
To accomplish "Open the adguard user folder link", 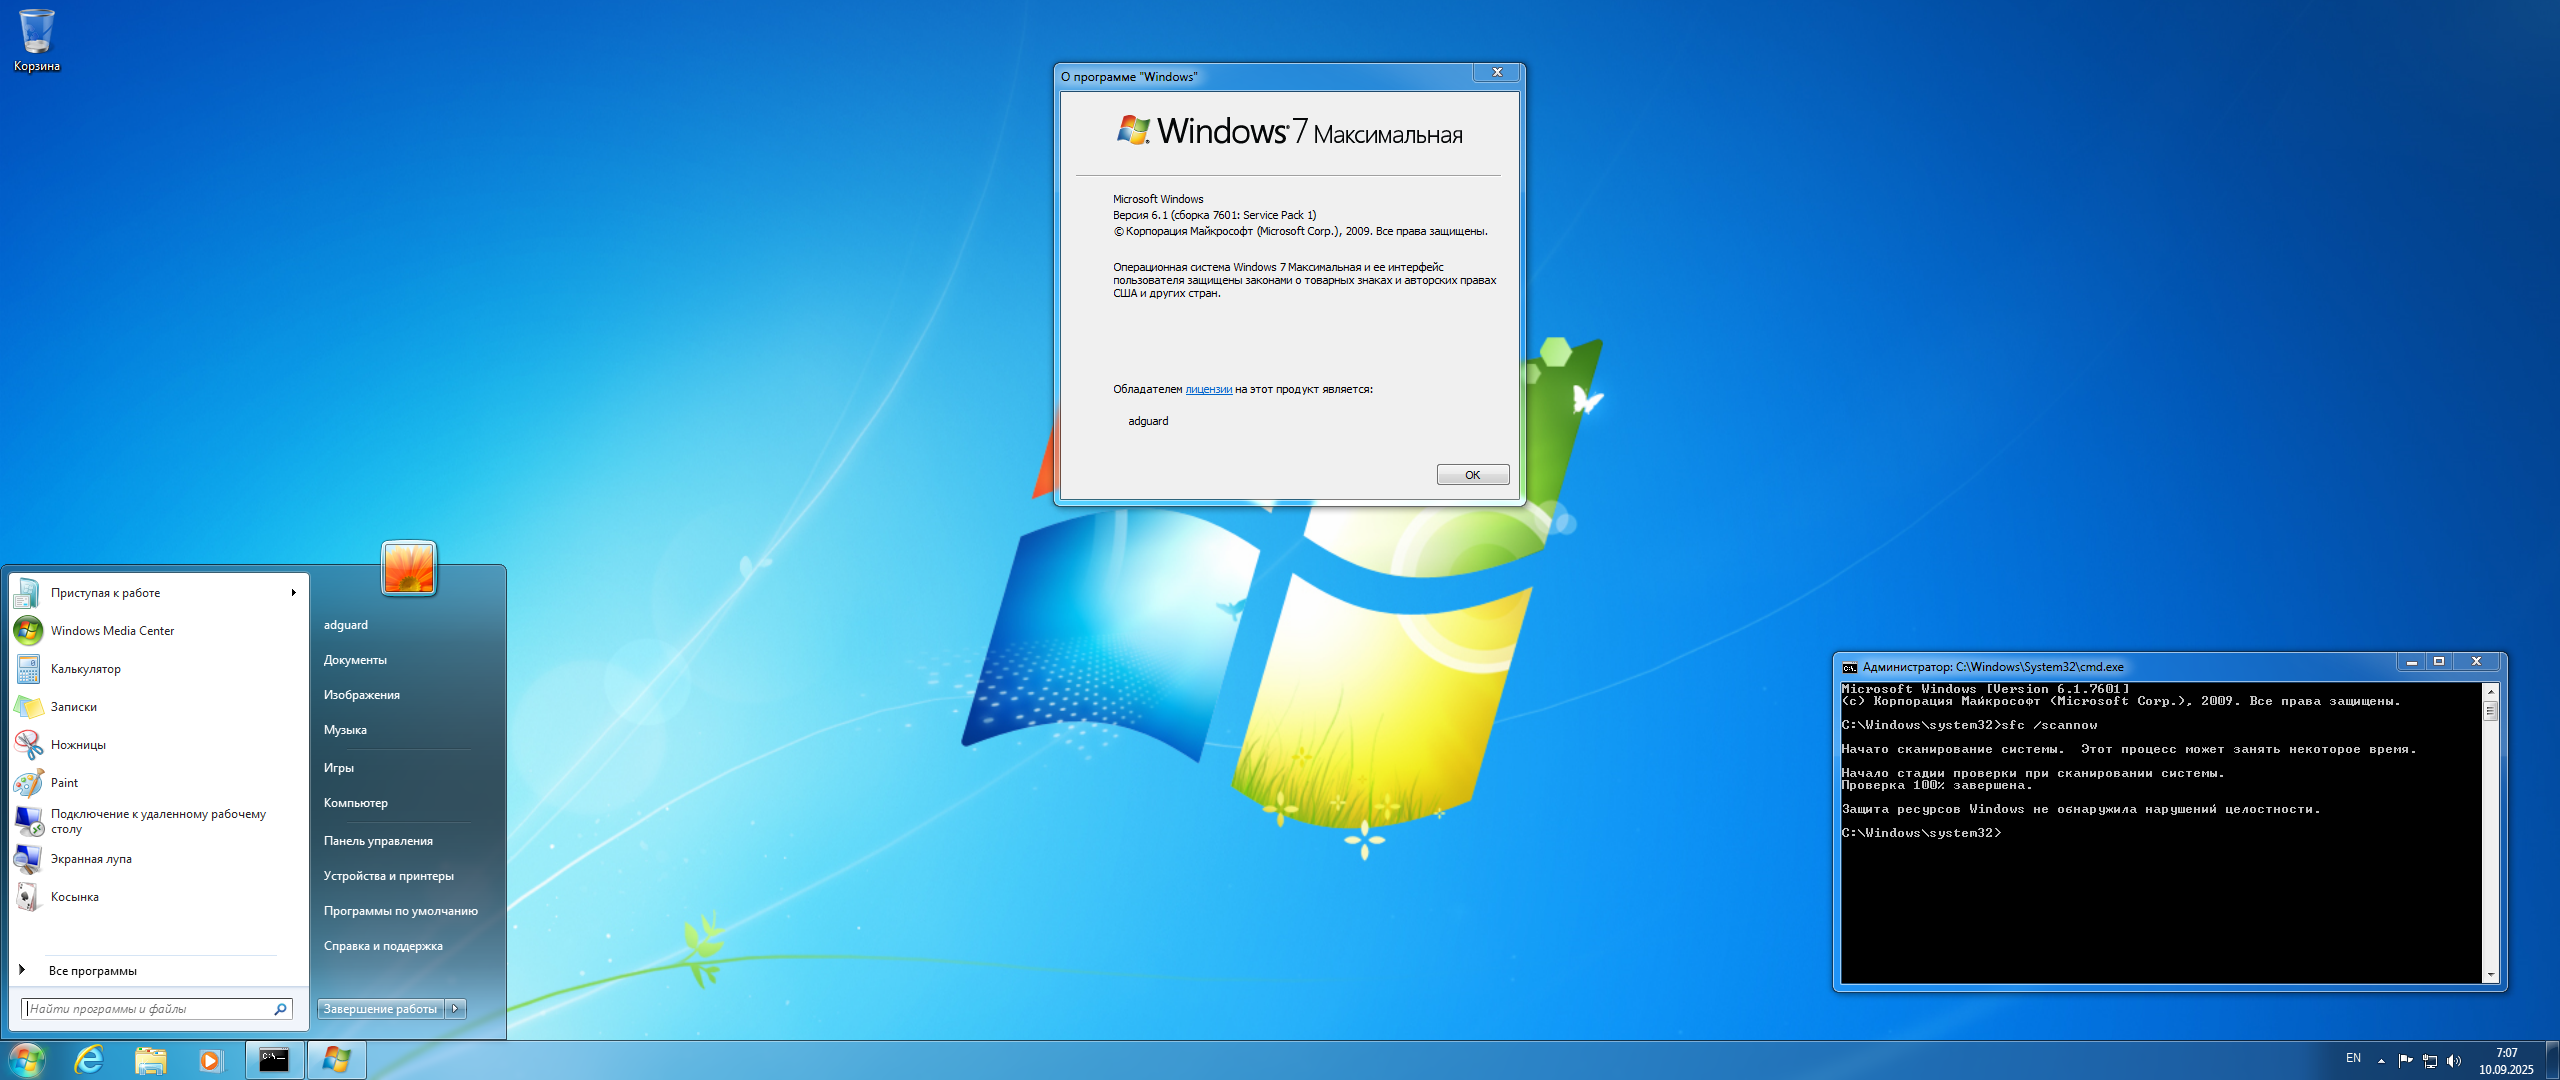I will pyautogui.click(x=345, y=625).
